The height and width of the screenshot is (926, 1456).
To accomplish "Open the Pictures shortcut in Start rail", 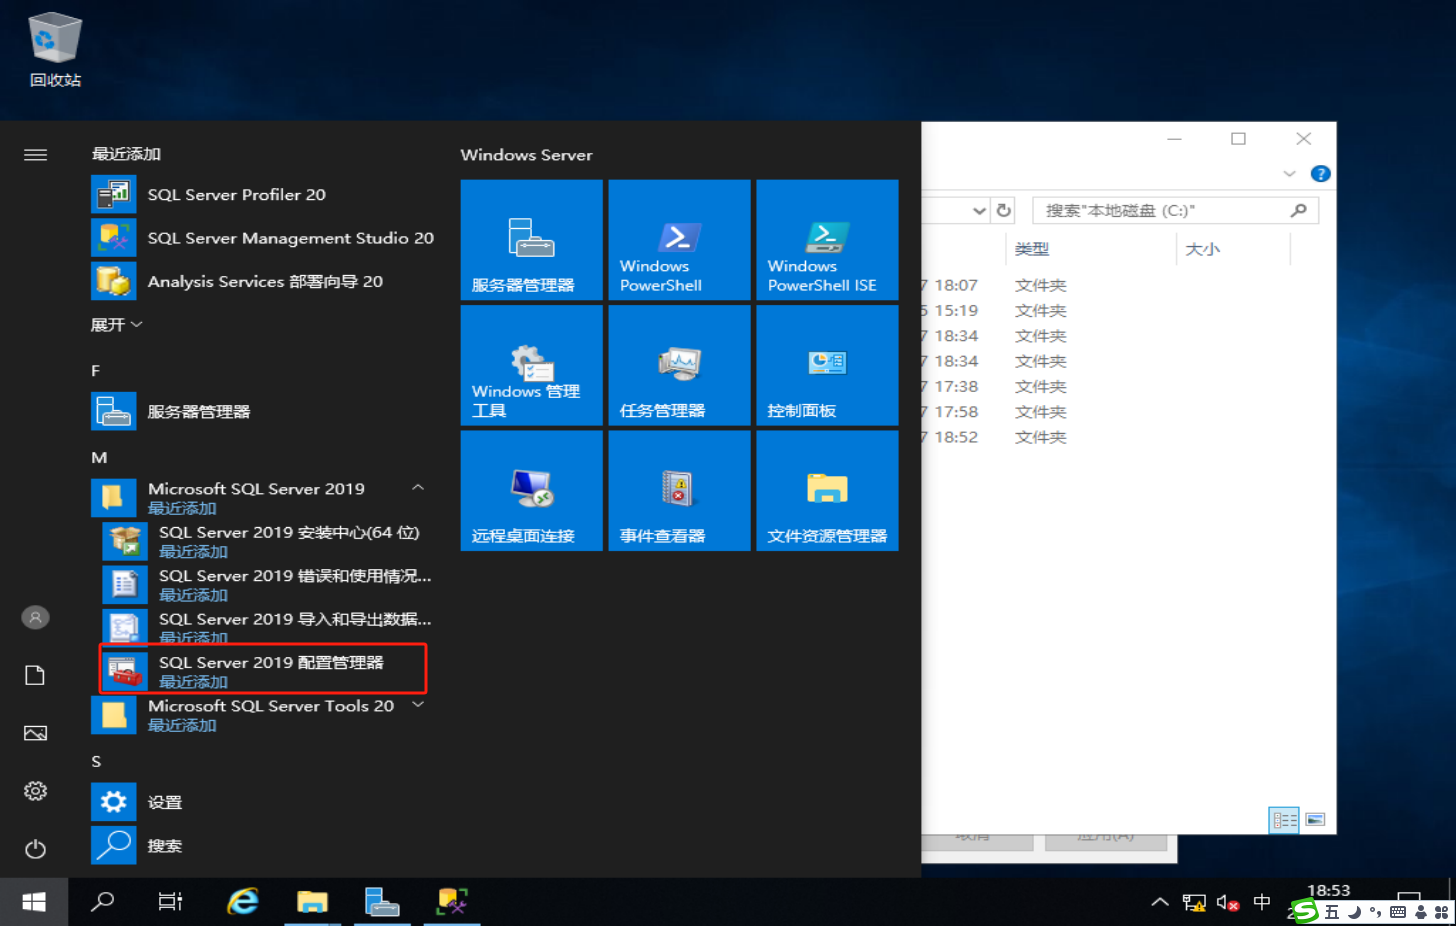I will pos(35,734).
